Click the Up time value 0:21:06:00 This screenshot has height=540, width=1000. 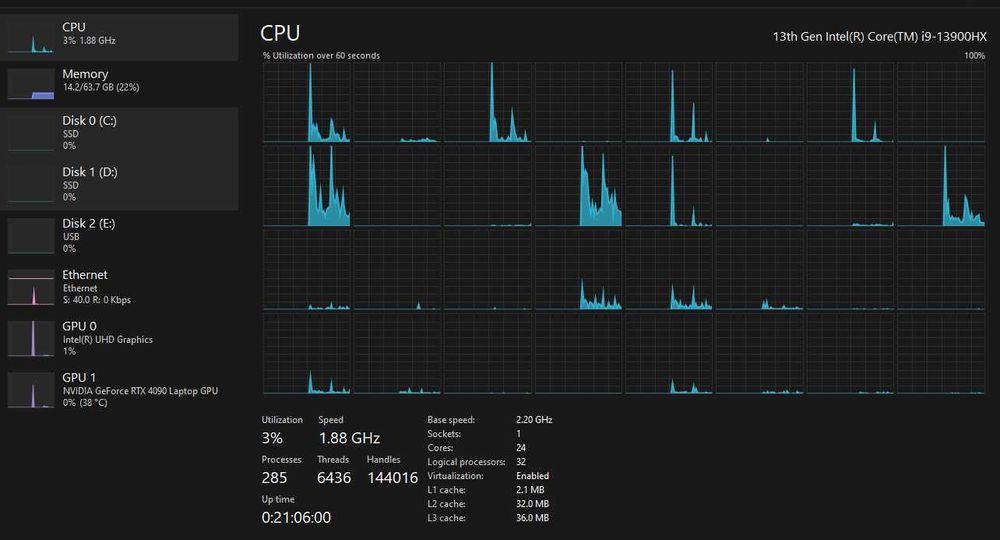click(x=296, y=517)
